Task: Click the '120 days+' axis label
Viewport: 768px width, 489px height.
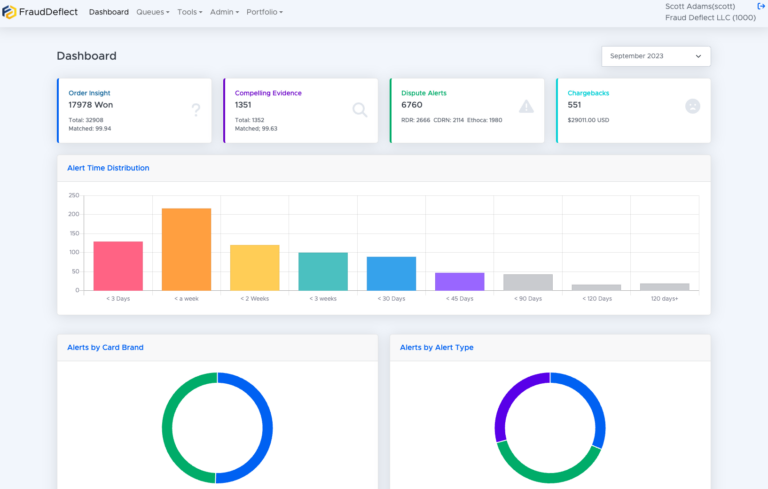Action: [x=665, y=298]
